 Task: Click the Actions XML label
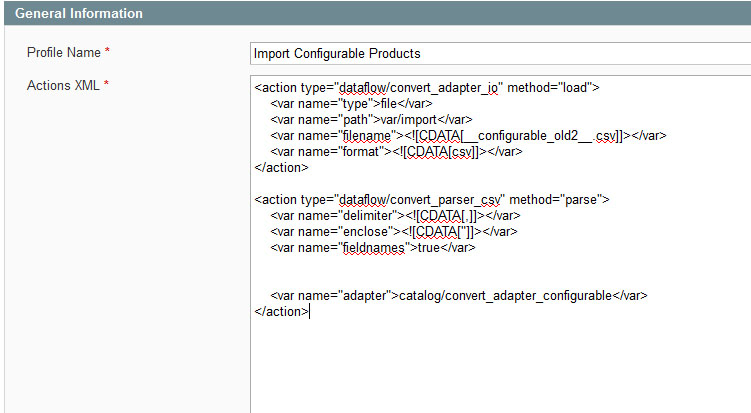coord(63,85)
